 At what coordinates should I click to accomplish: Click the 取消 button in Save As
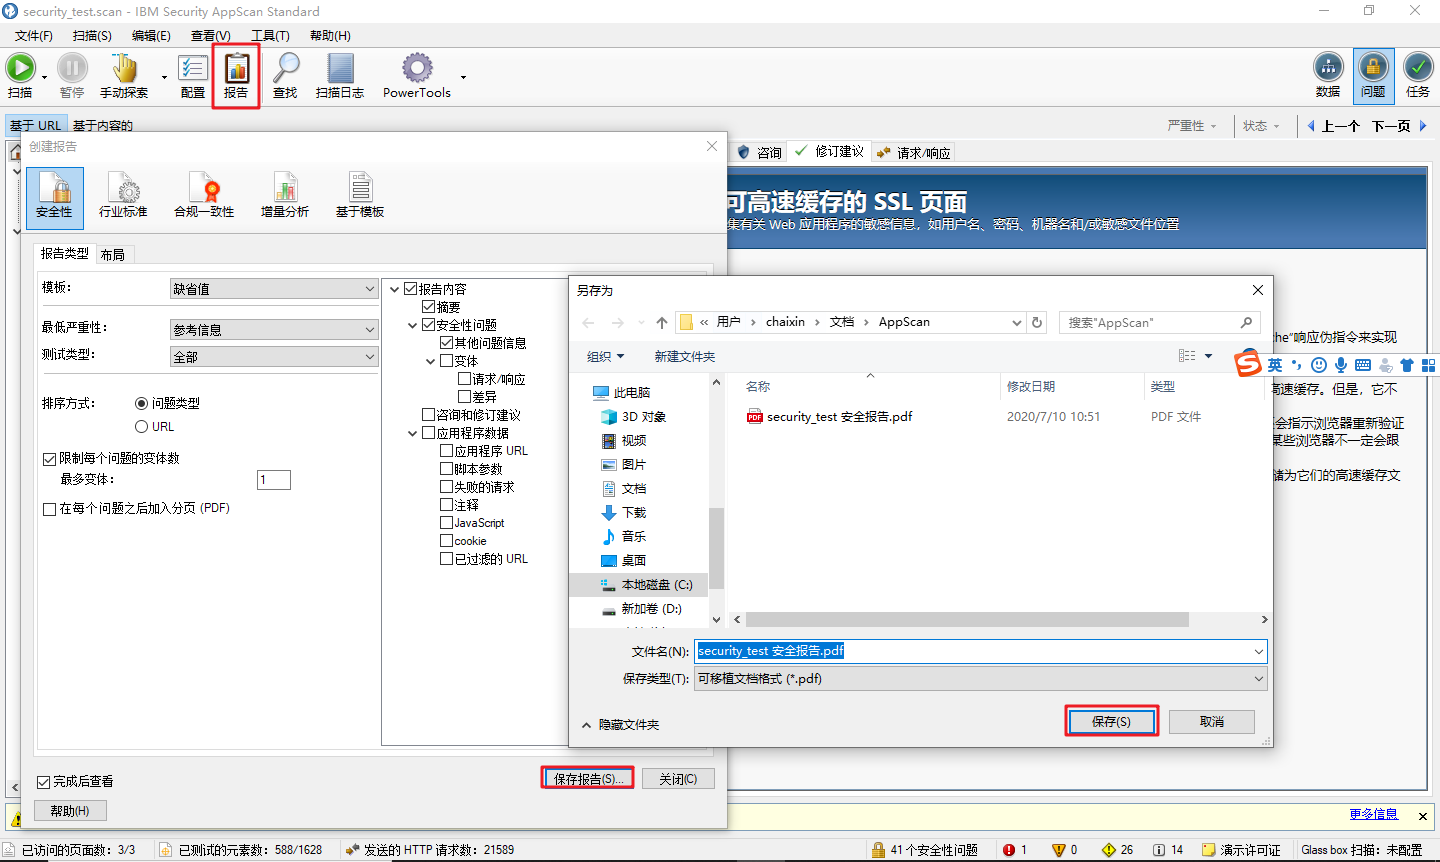pos(1212,721)
